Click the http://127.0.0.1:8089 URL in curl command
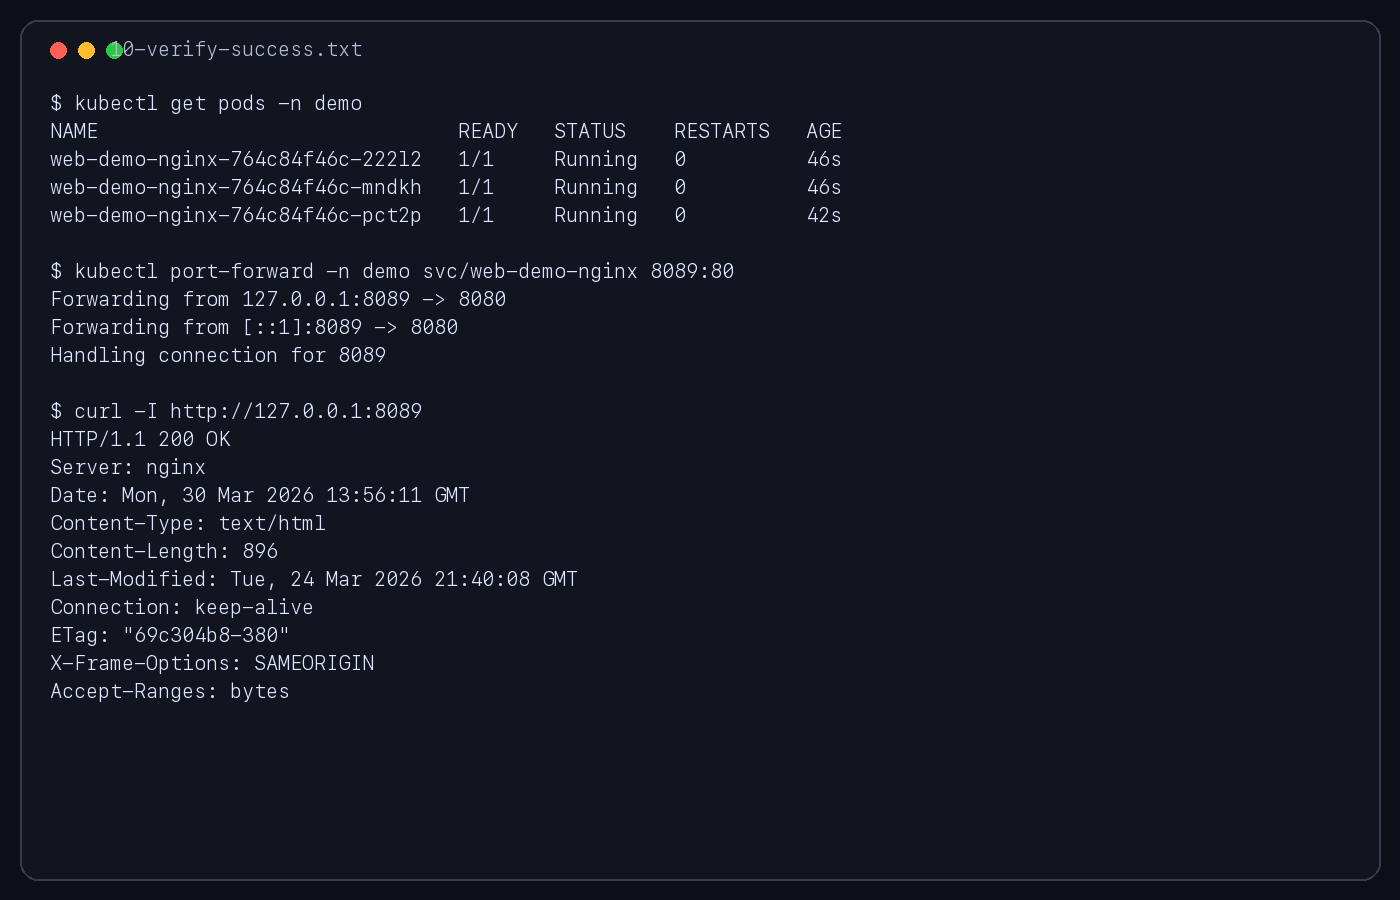The height and width of the screenshot is (900, 1400). pos(296,412)
